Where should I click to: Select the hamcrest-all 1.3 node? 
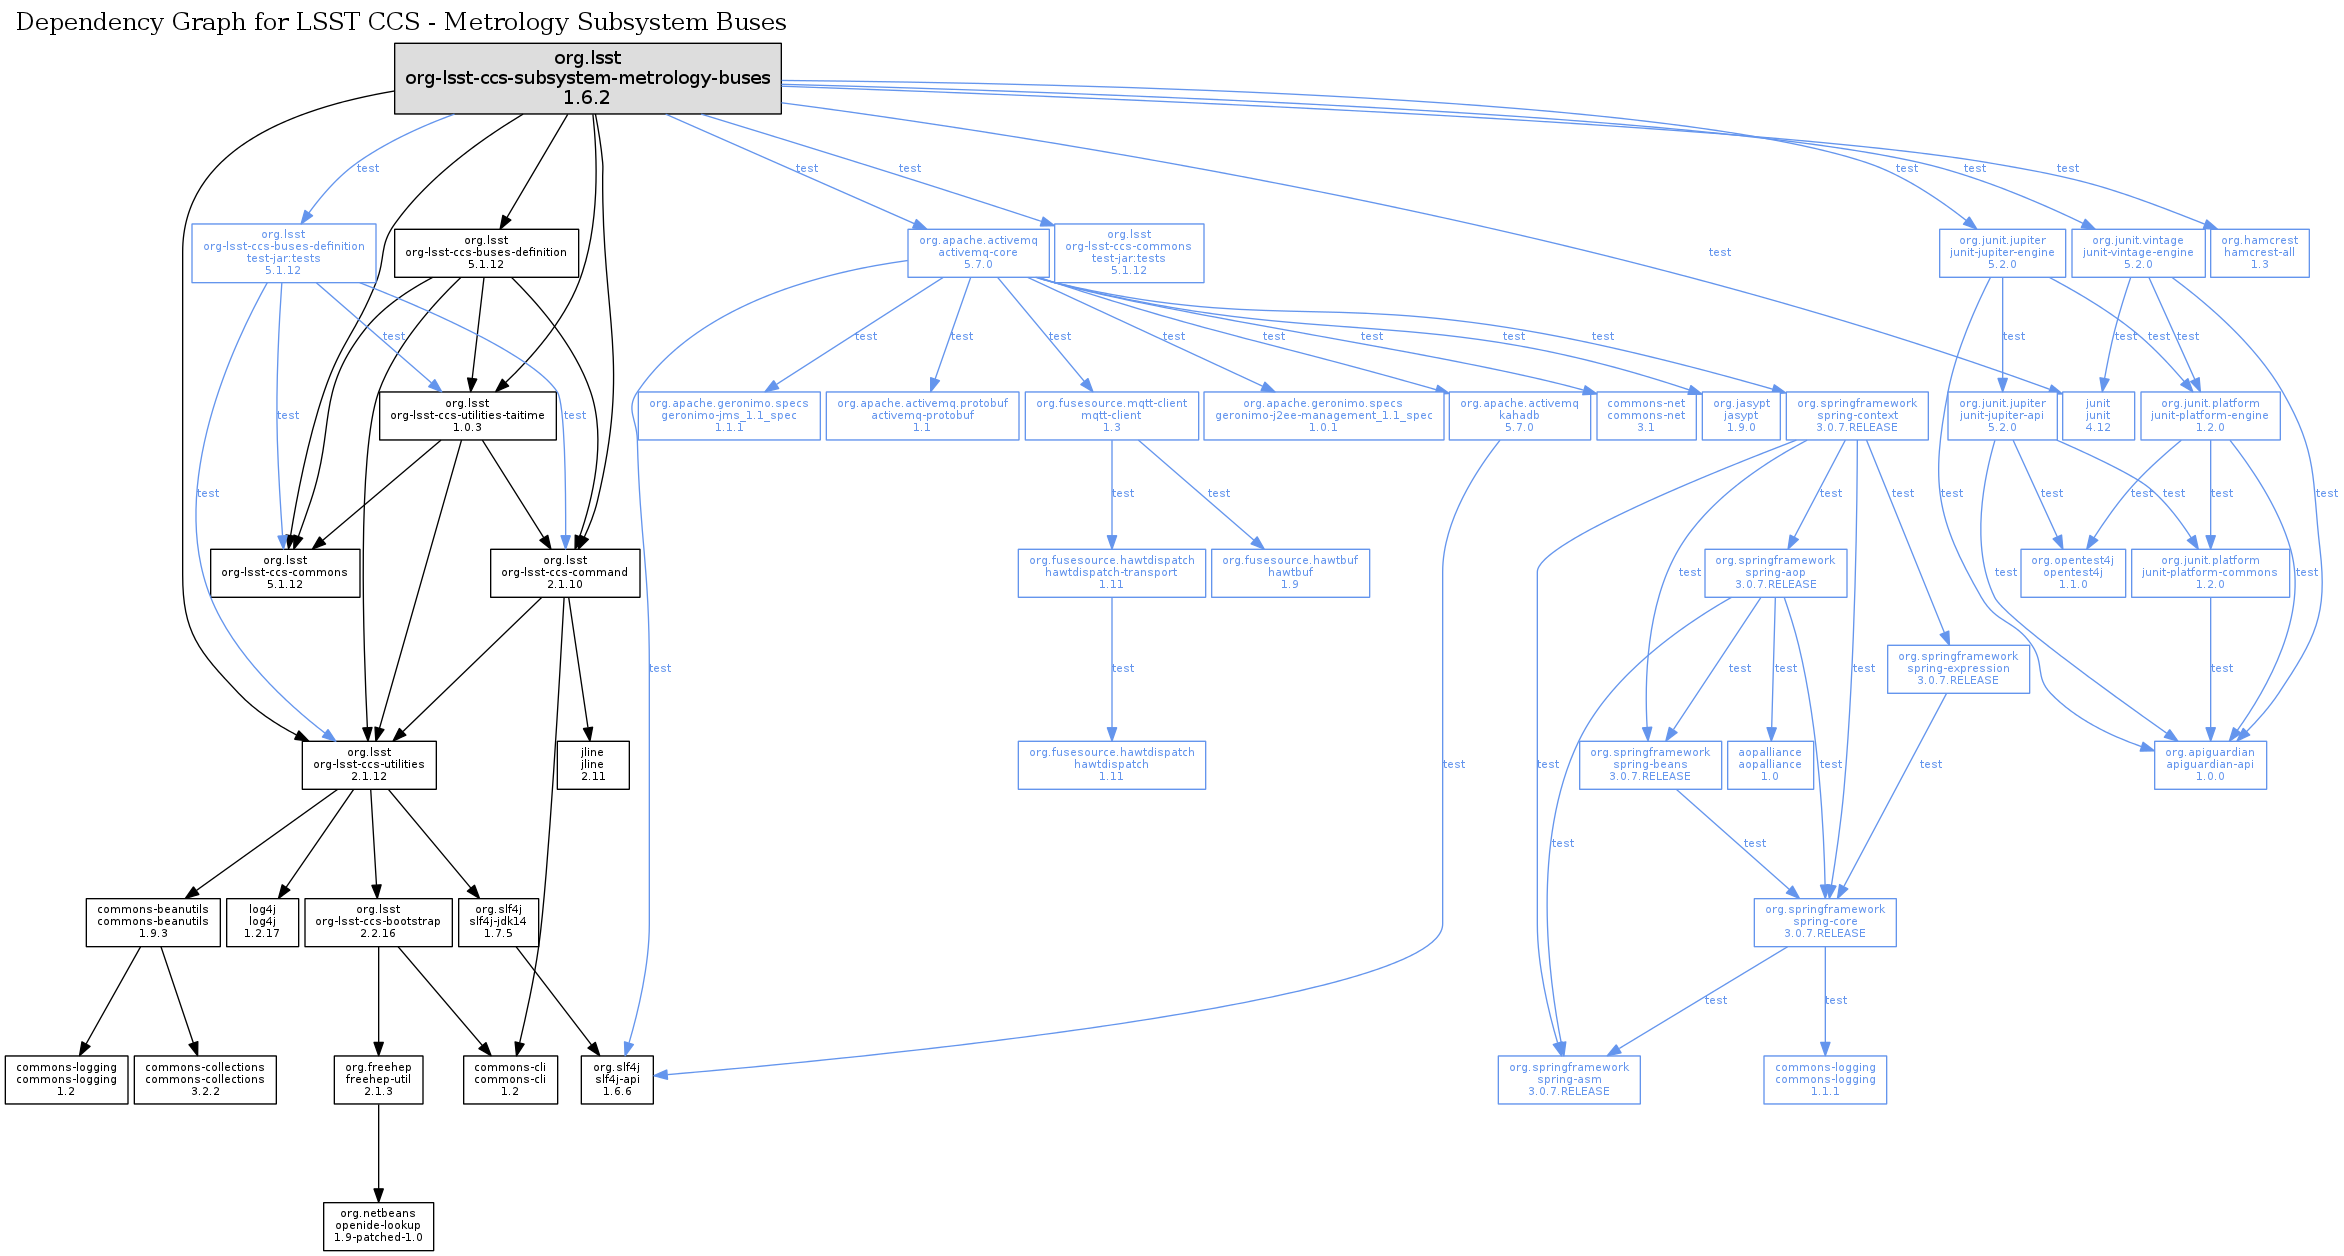point(2259,252)
